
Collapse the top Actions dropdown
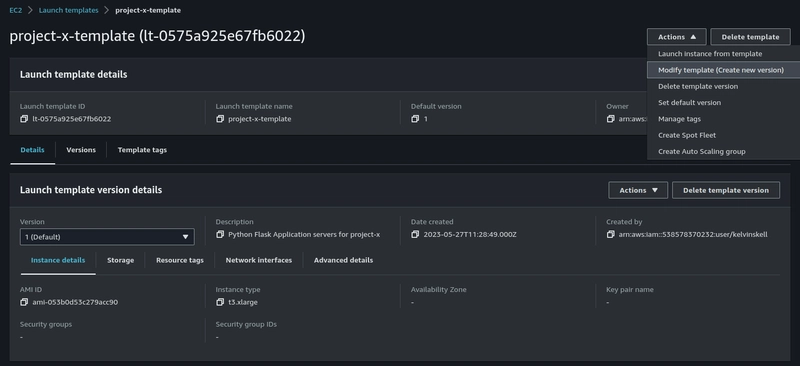[x=677, y=37]
